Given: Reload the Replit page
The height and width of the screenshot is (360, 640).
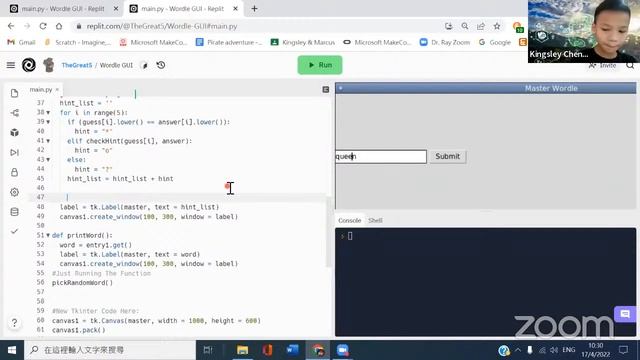Looking at the screenshot, I should pyautogui.click(x=43, y=26).
